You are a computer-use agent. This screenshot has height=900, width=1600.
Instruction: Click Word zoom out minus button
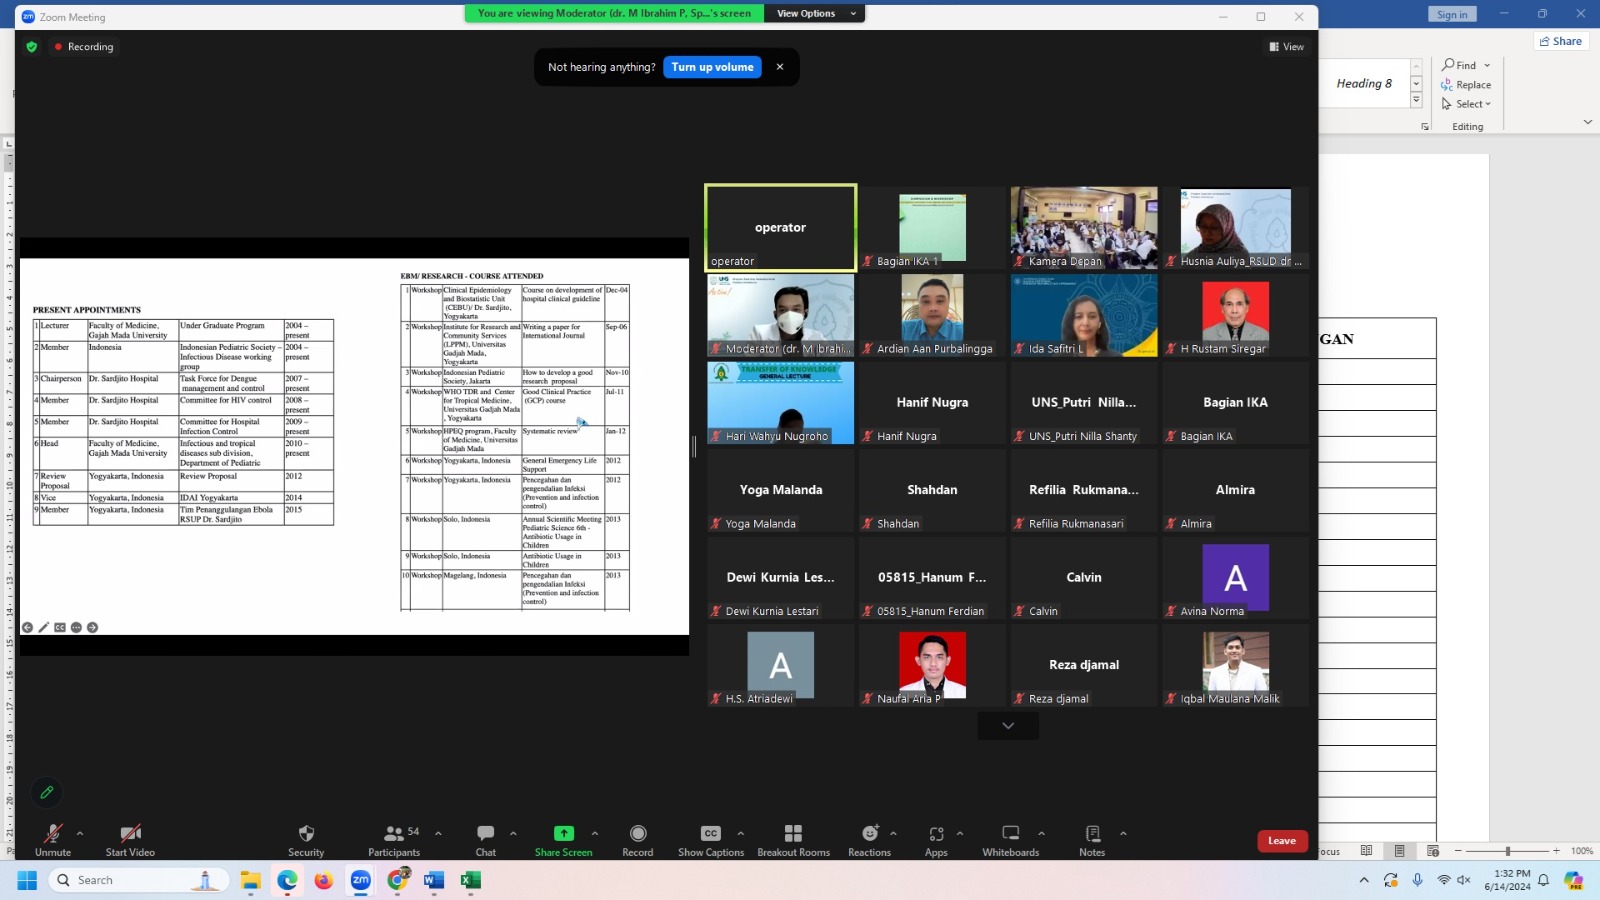(x=1458, y=851)
